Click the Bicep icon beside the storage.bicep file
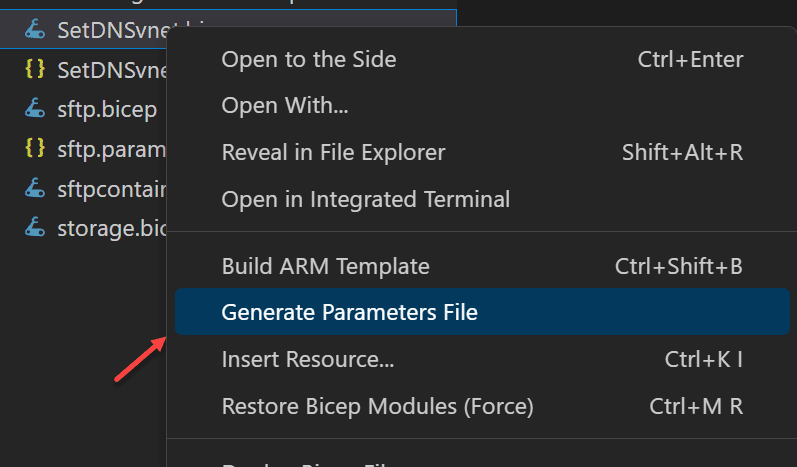Screen dimensions: 797x467 (x=35, y=227)
